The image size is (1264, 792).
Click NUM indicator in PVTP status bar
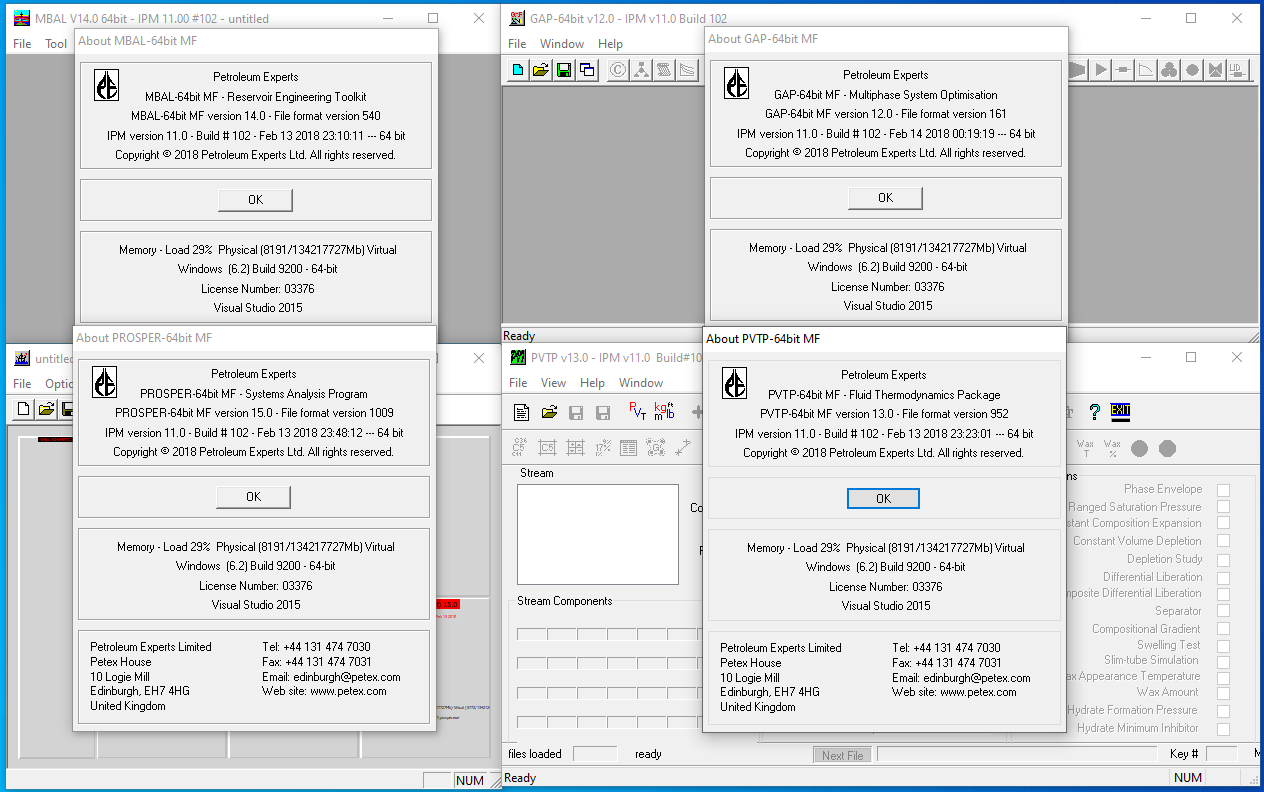point(1188,778)
